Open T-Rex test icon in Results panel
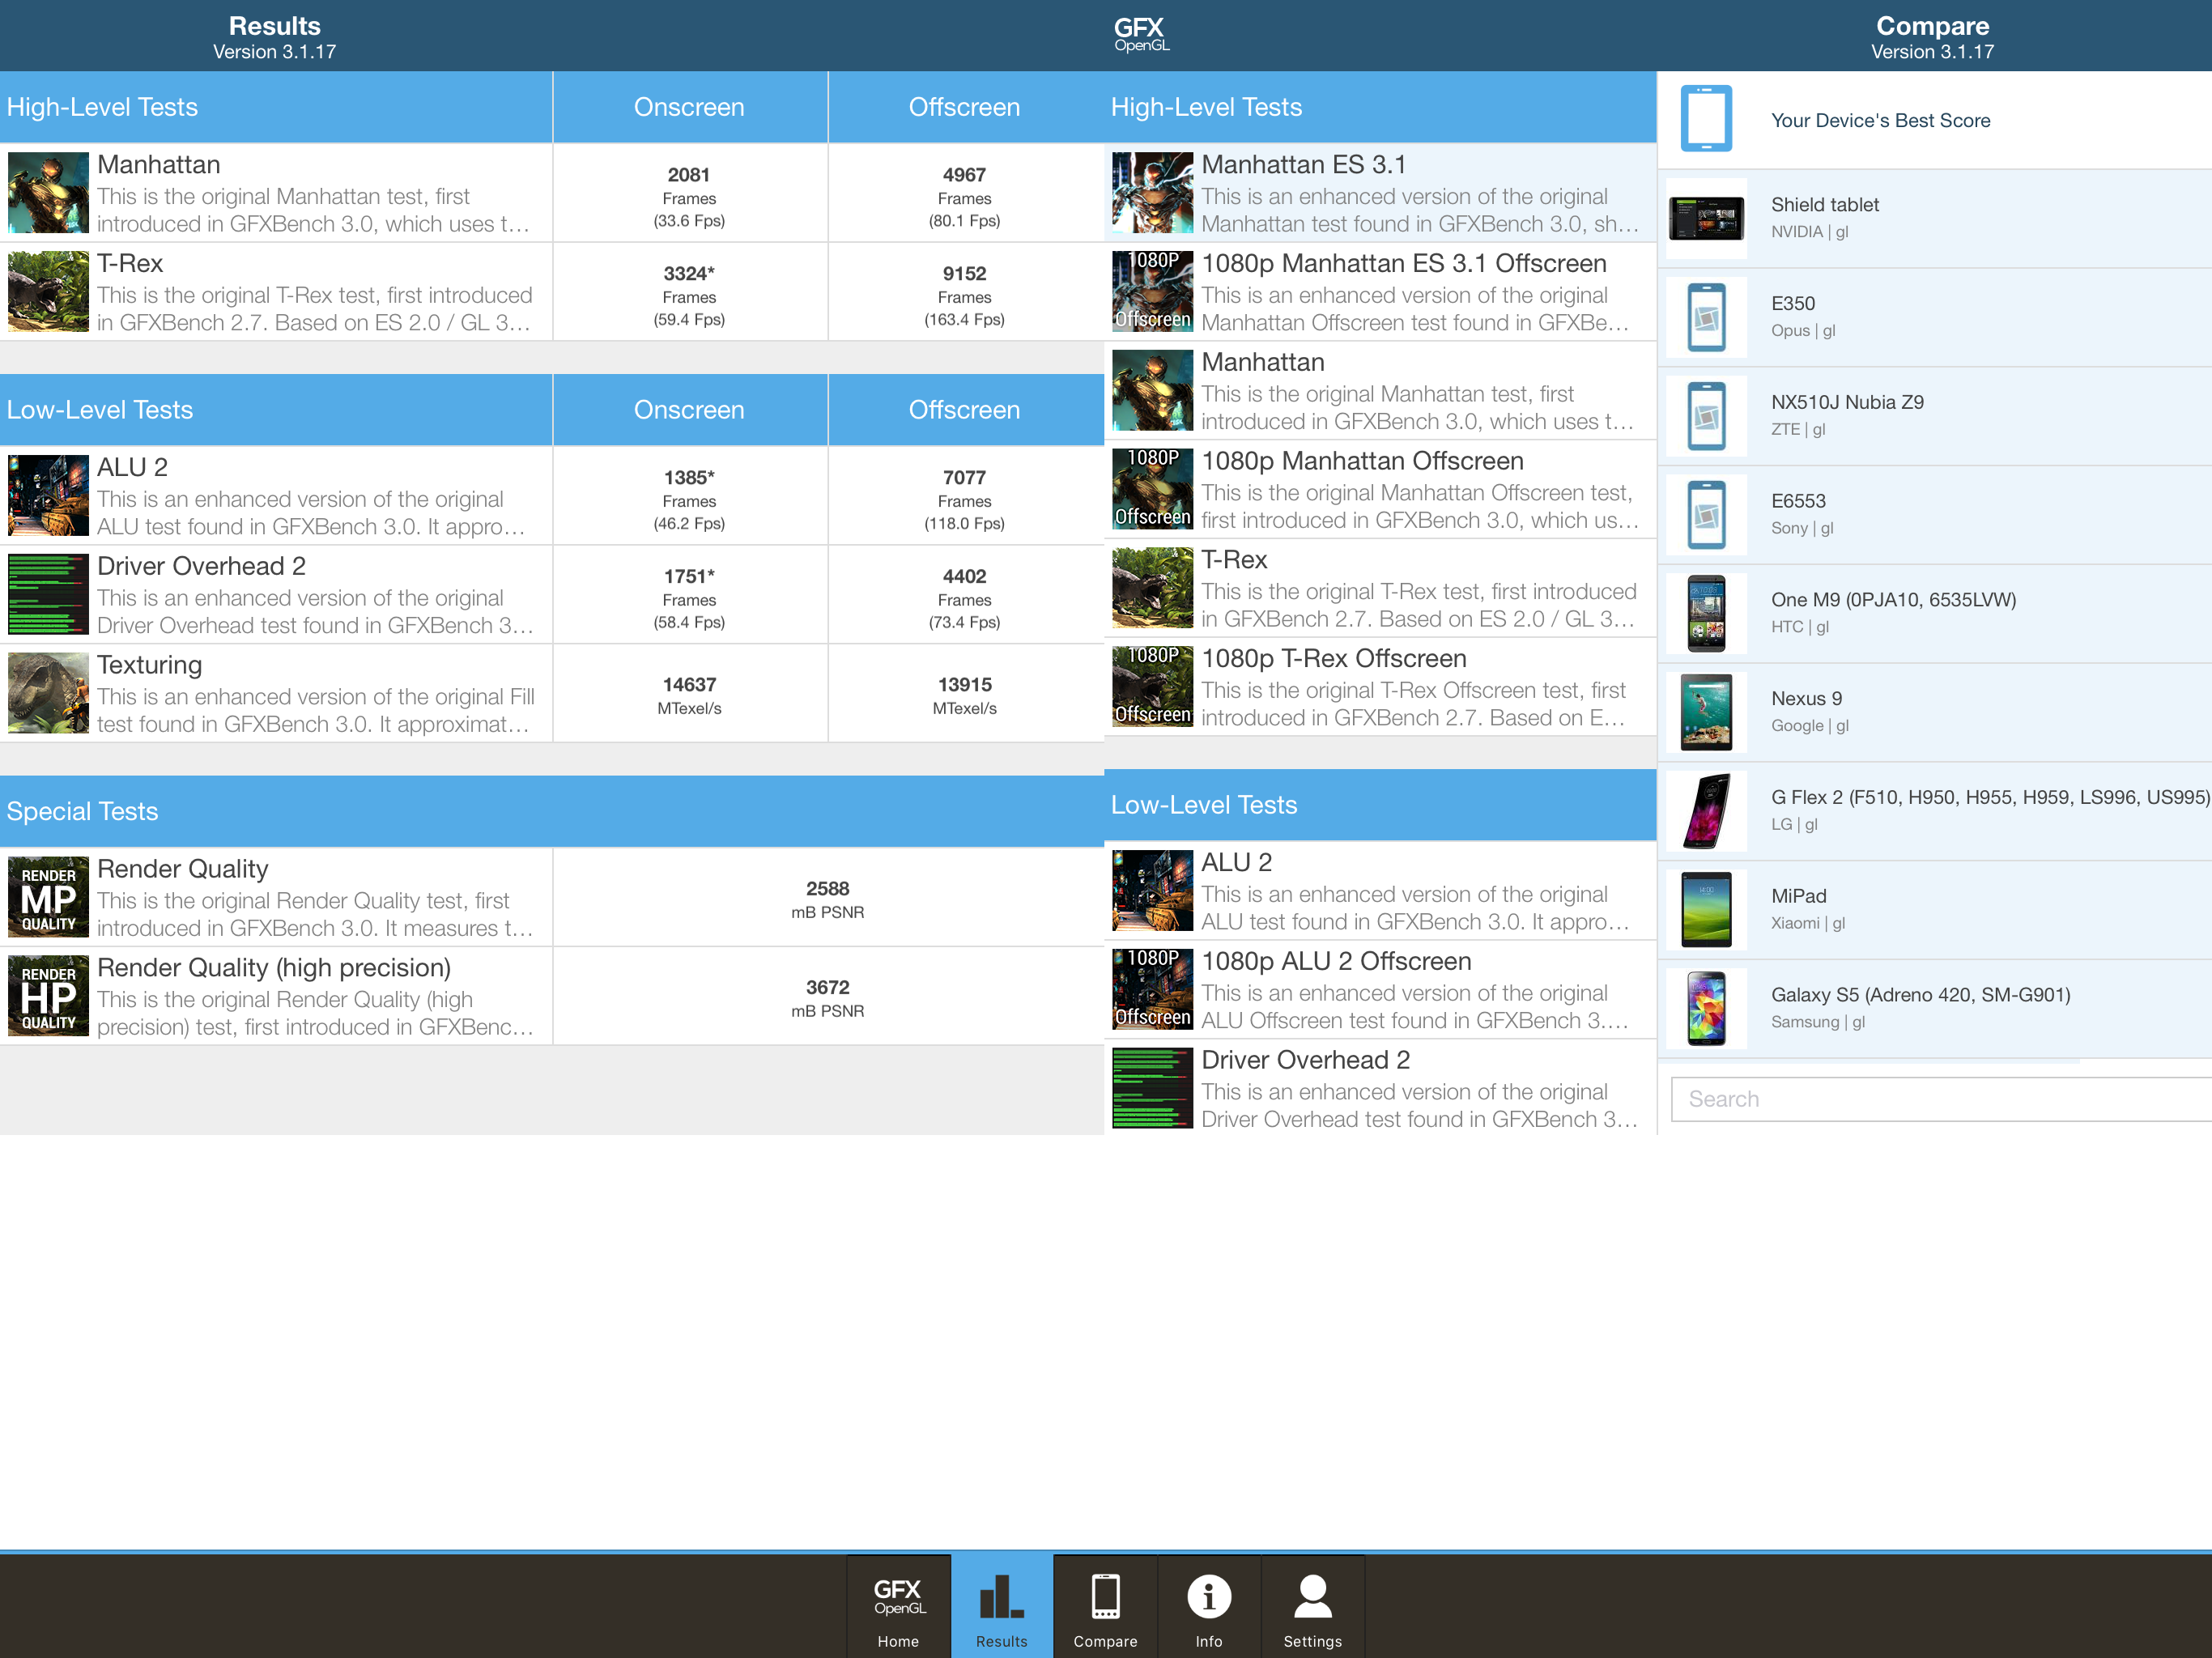This screenshot has width=2212, height=1658. point(48,291)
